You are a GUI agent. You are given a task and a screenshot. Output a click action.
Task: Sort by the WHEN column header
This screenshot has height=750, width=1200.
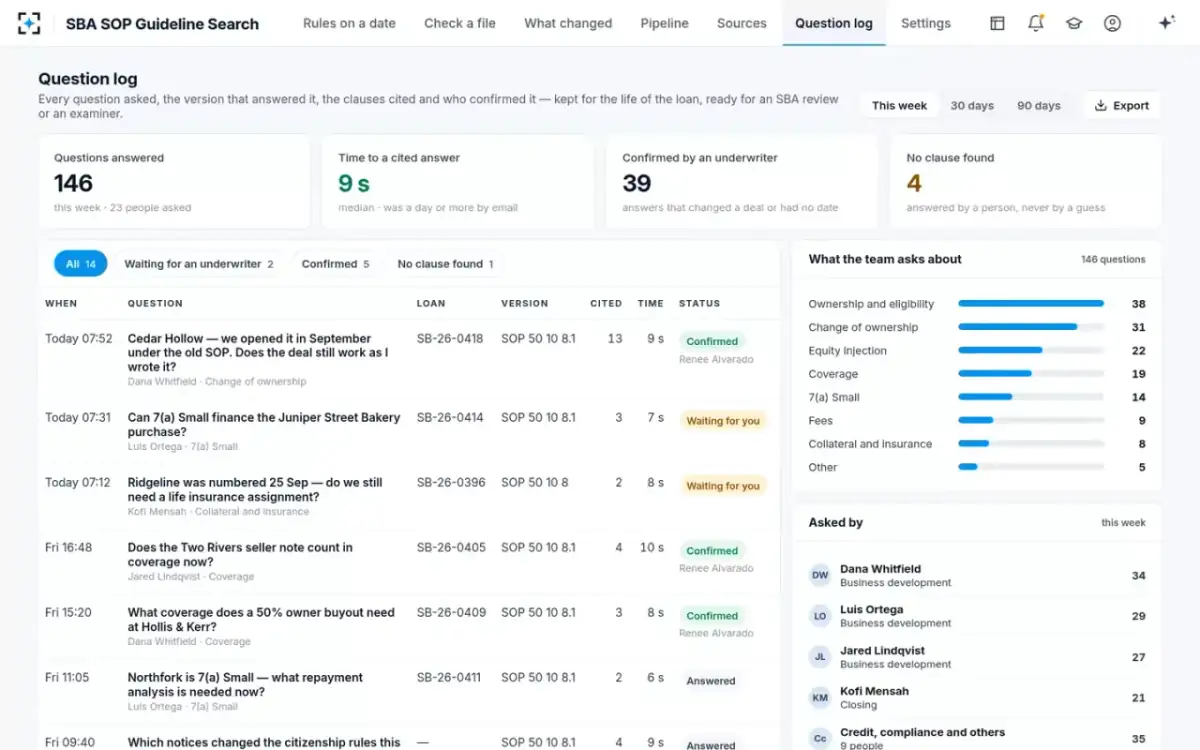[61, 303]
